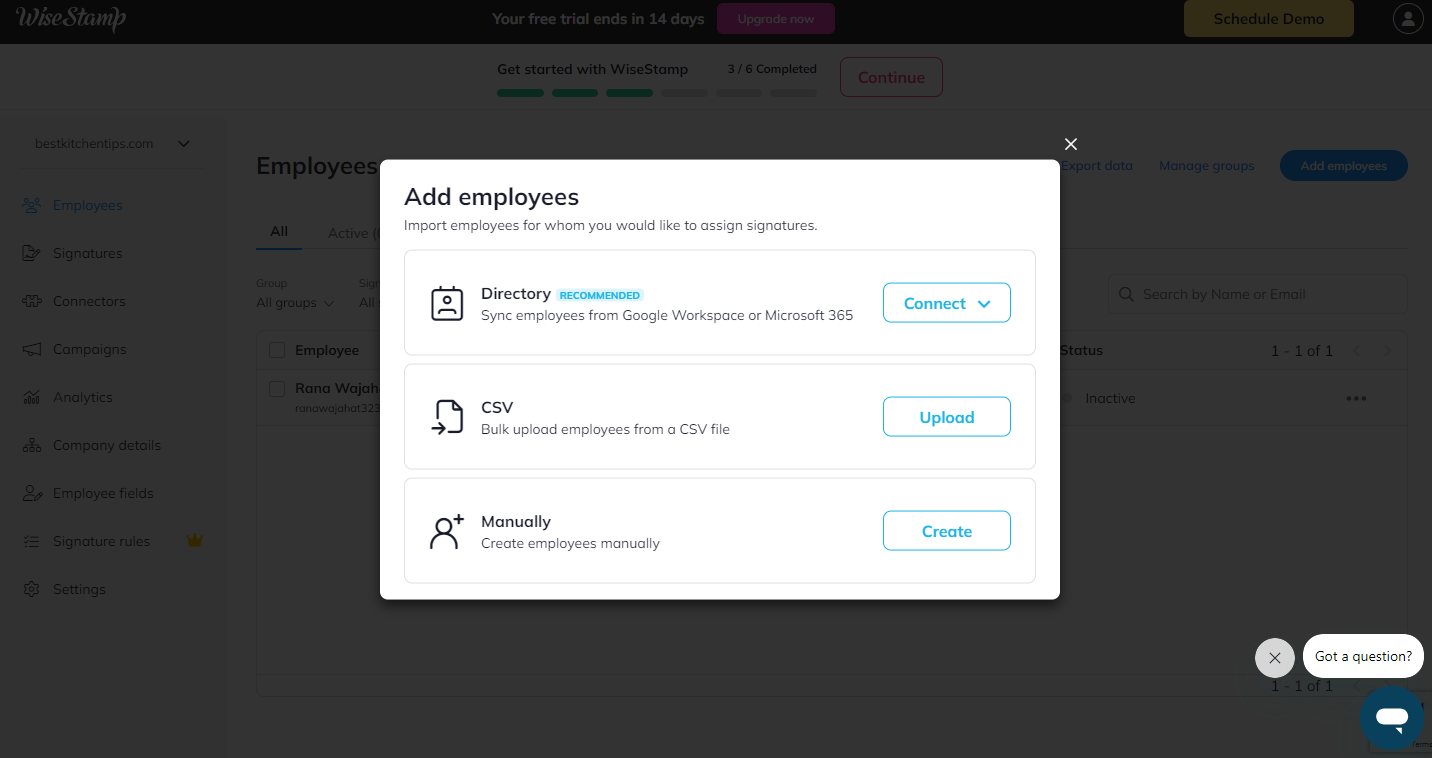This screenshot has width=1432, height=758.
Task: Click Create to add employees manually
Action: click(946, 531)
